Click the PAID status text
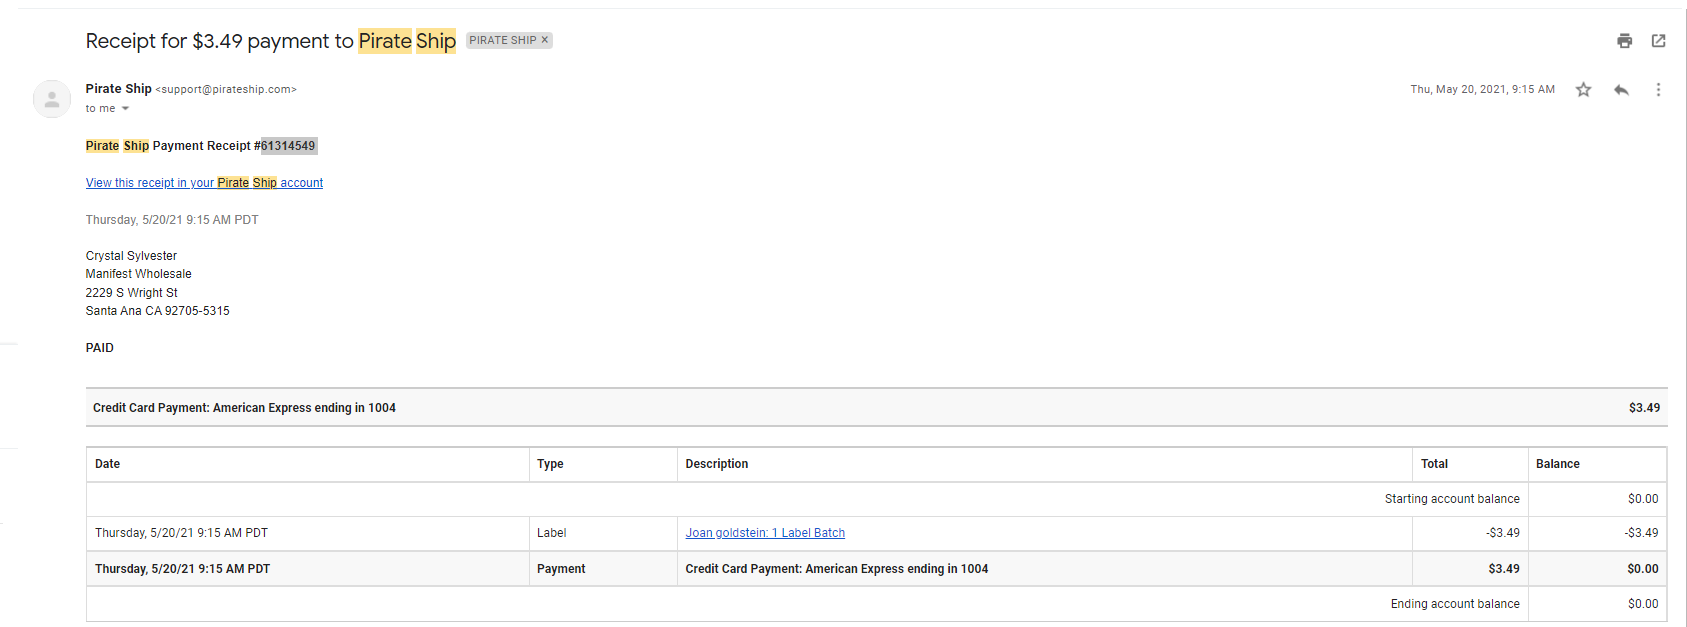The height and width of the screenshot is (627, 1687). click(100, 348)
